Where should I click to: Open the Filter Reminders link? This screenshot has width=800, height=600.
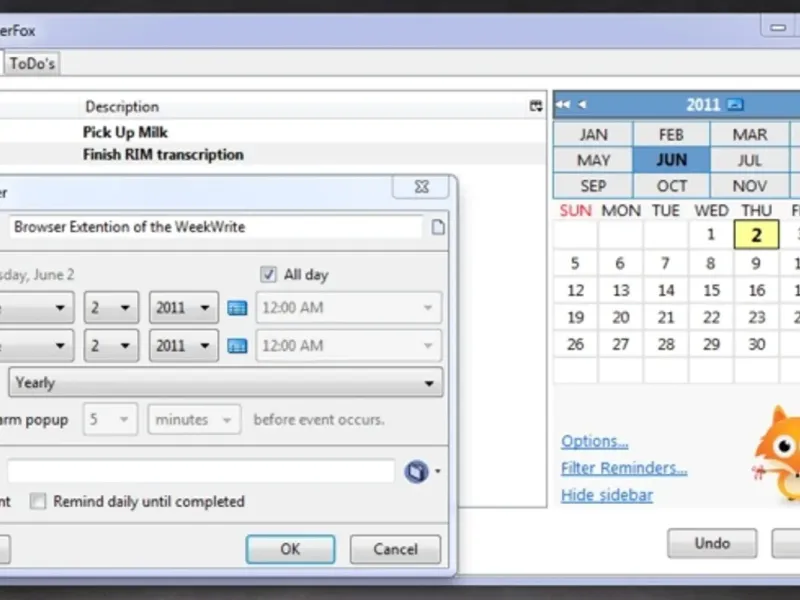(x=624, y=468)
